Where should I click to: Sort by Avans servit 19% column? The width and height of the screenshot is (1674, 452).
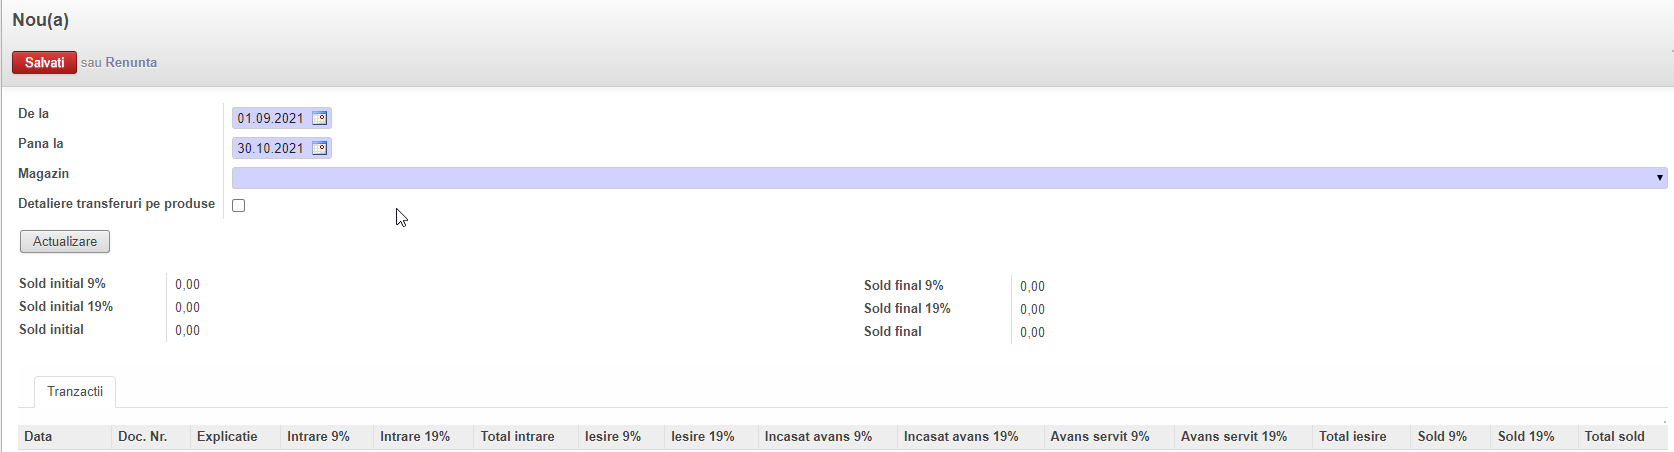point(1233,437)
